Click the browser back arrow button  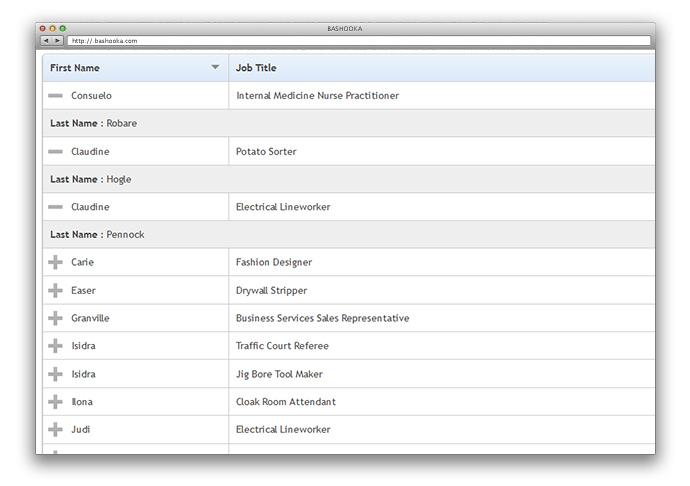click(x=46, y=41)
